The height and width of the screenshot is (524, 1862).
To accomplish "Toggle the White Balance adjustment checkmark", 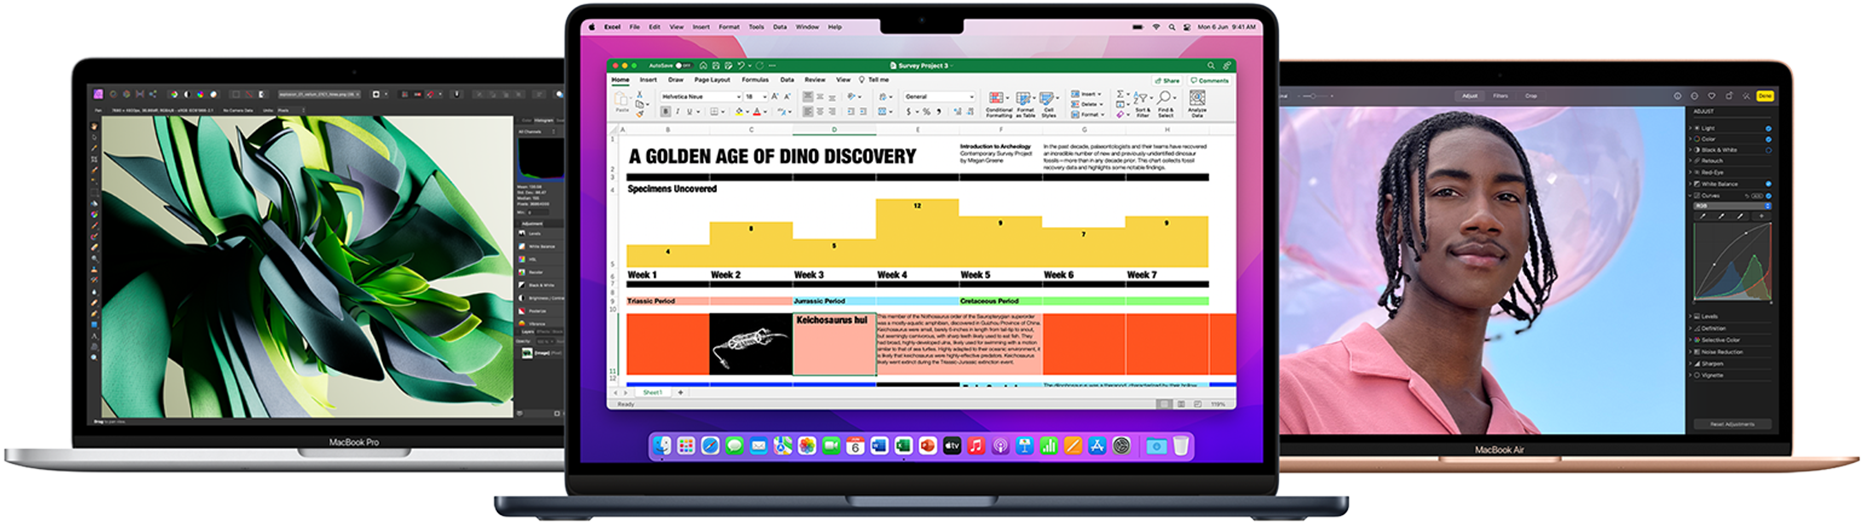I will (1768, 184).
